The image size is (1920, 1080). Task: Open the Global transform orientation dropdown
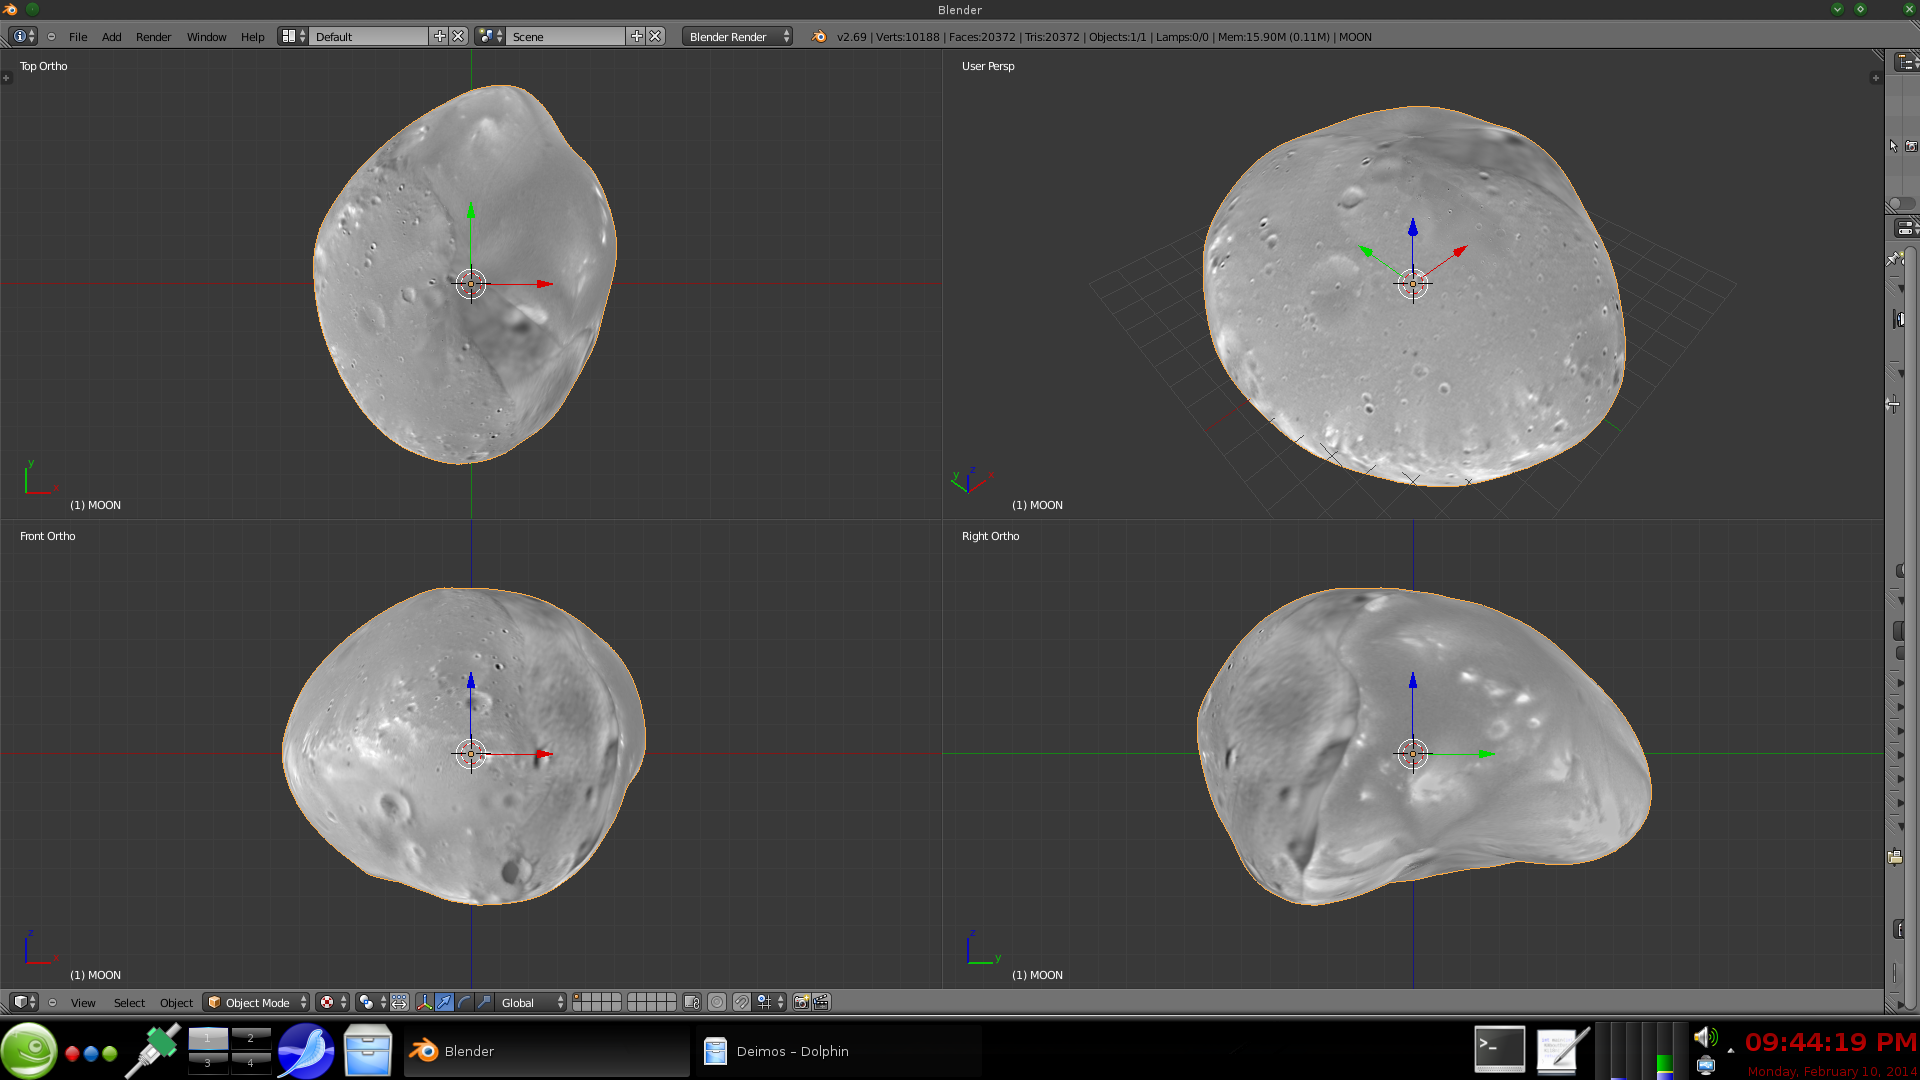[x=531, y=1002]
